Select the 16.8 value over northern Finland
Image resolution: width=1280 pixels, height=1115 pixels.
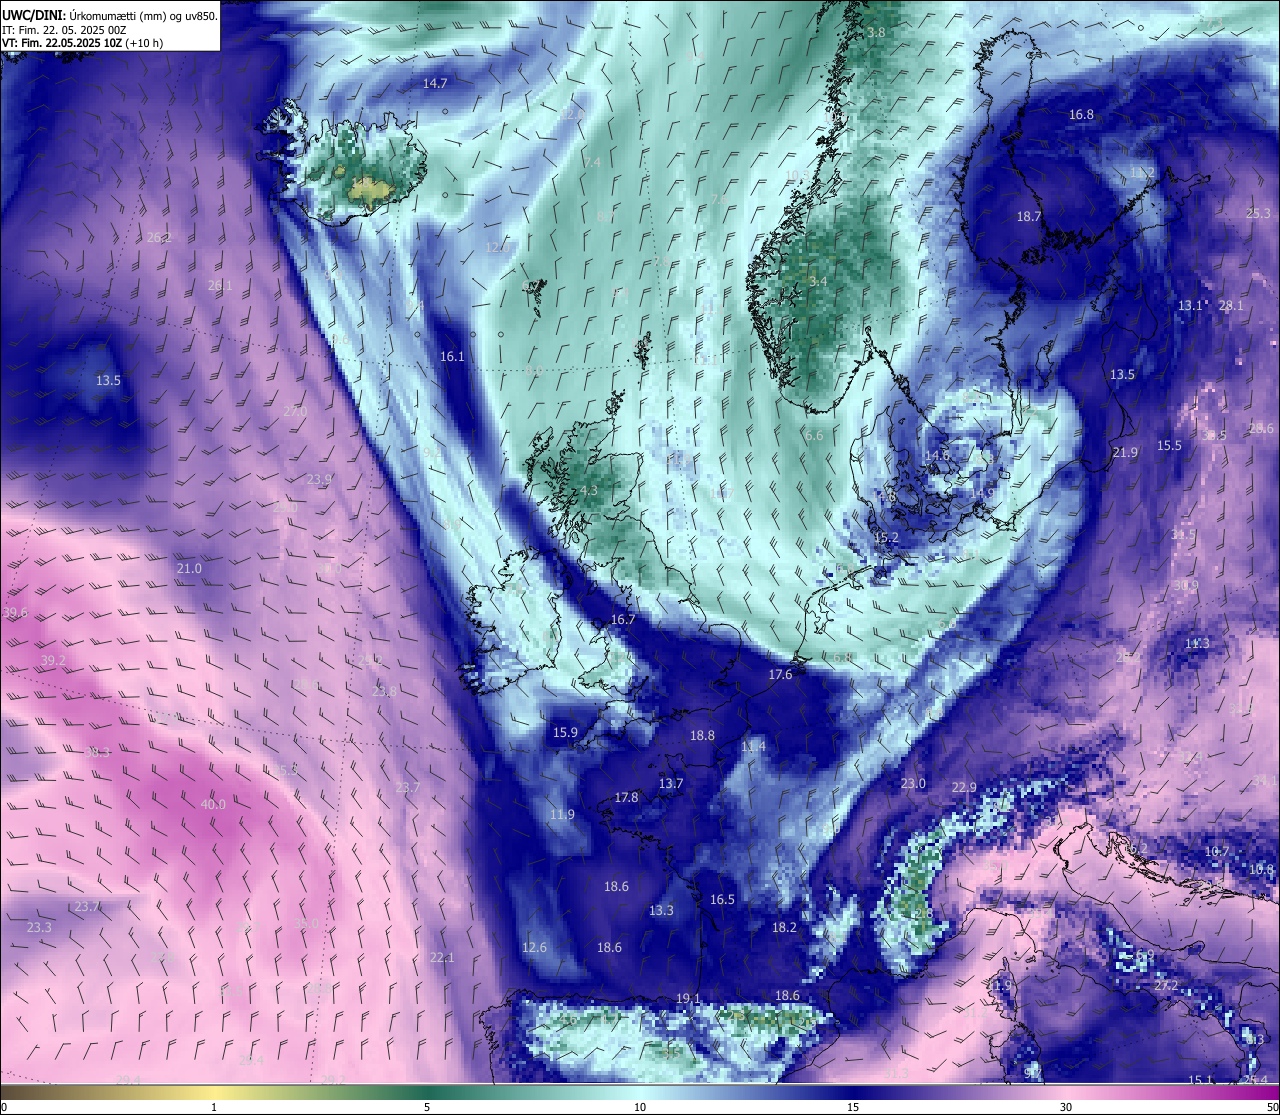point(1081,115)
